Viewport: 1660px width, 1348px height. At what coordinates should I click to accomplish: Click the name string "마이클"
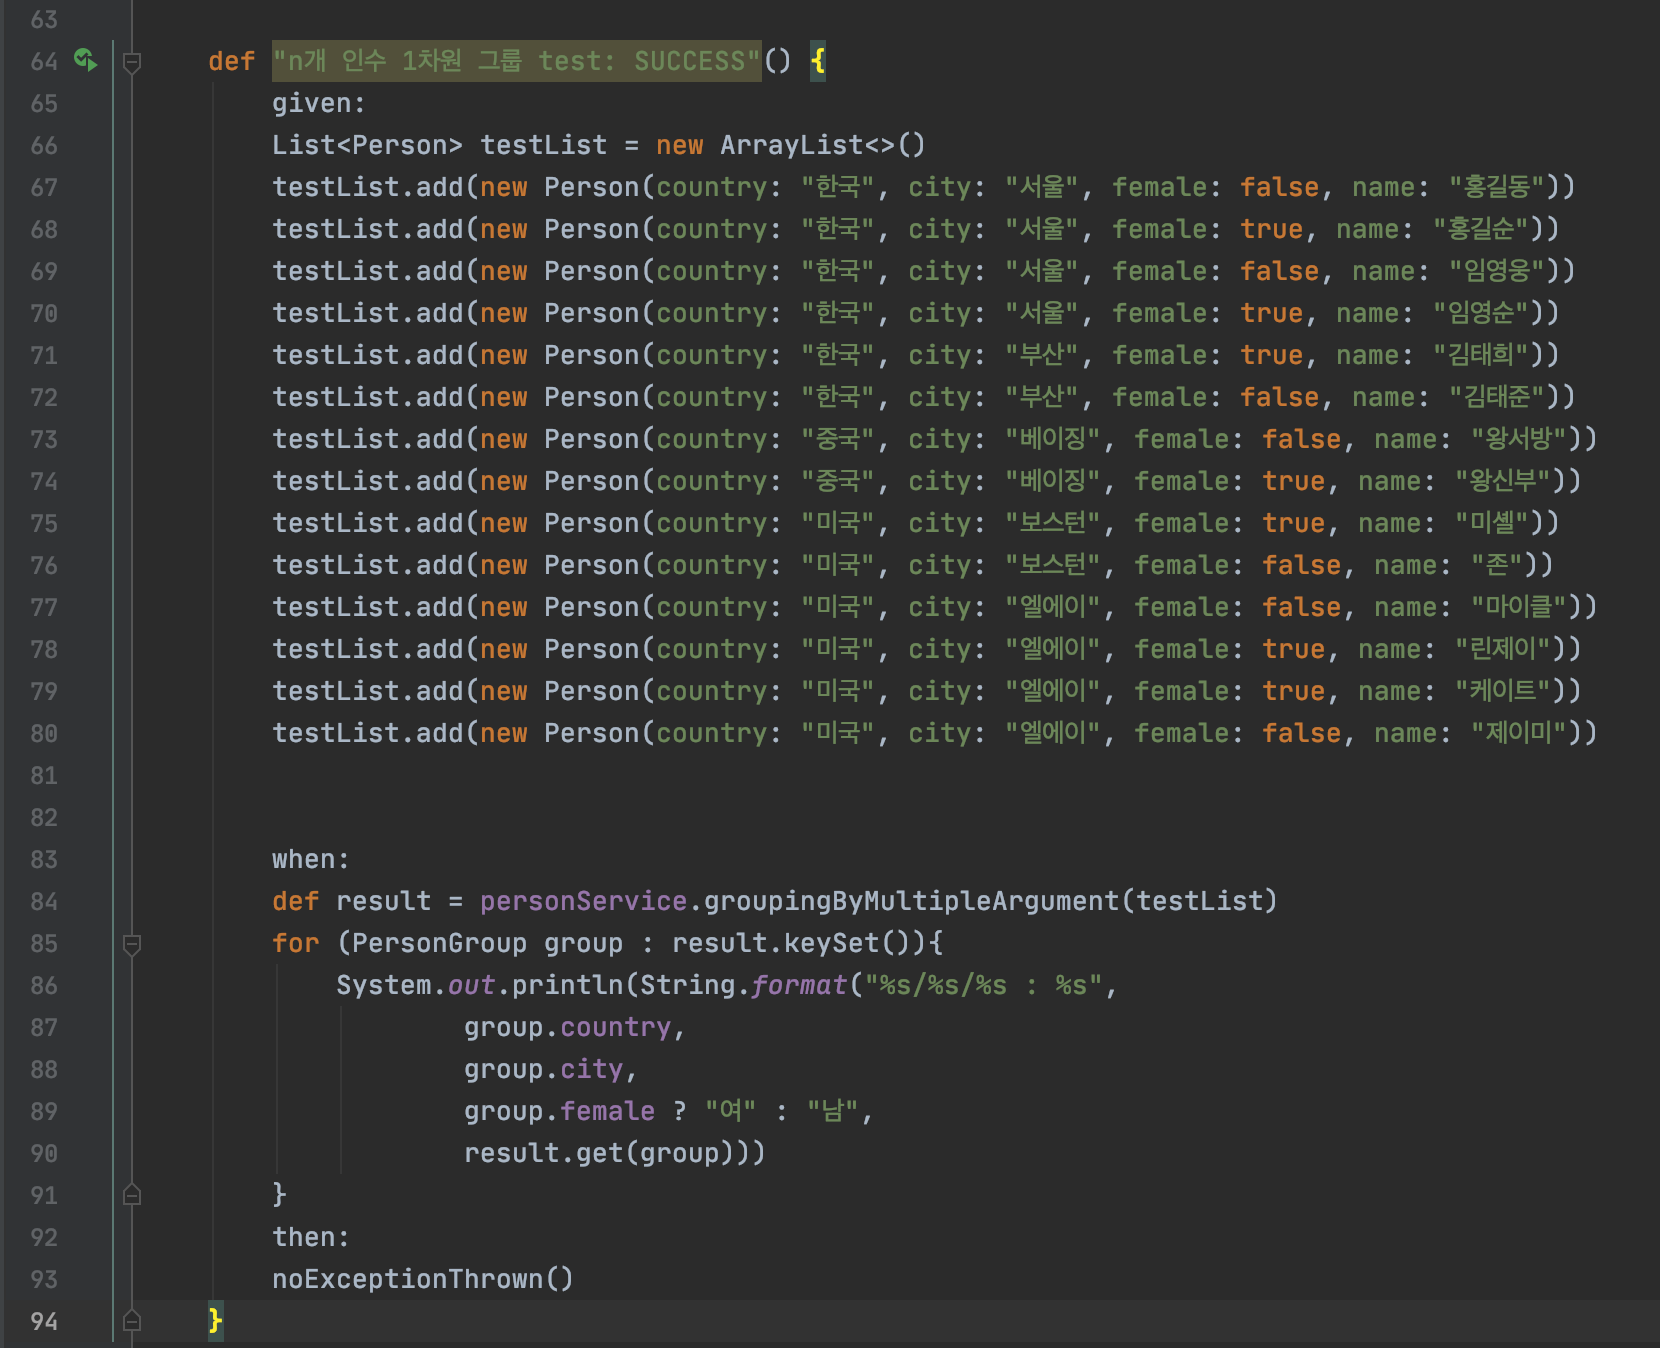pyautogui.click(x=1518, y=608)
